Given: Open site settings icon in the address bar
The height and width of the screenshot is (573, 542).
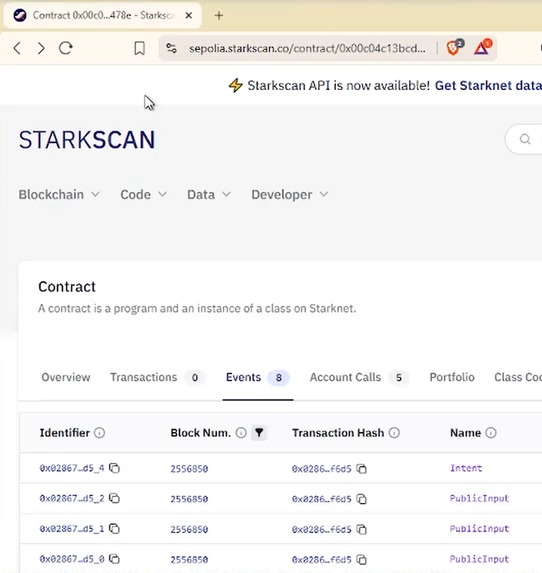Looking at the screenshot, I should point(171,48).
